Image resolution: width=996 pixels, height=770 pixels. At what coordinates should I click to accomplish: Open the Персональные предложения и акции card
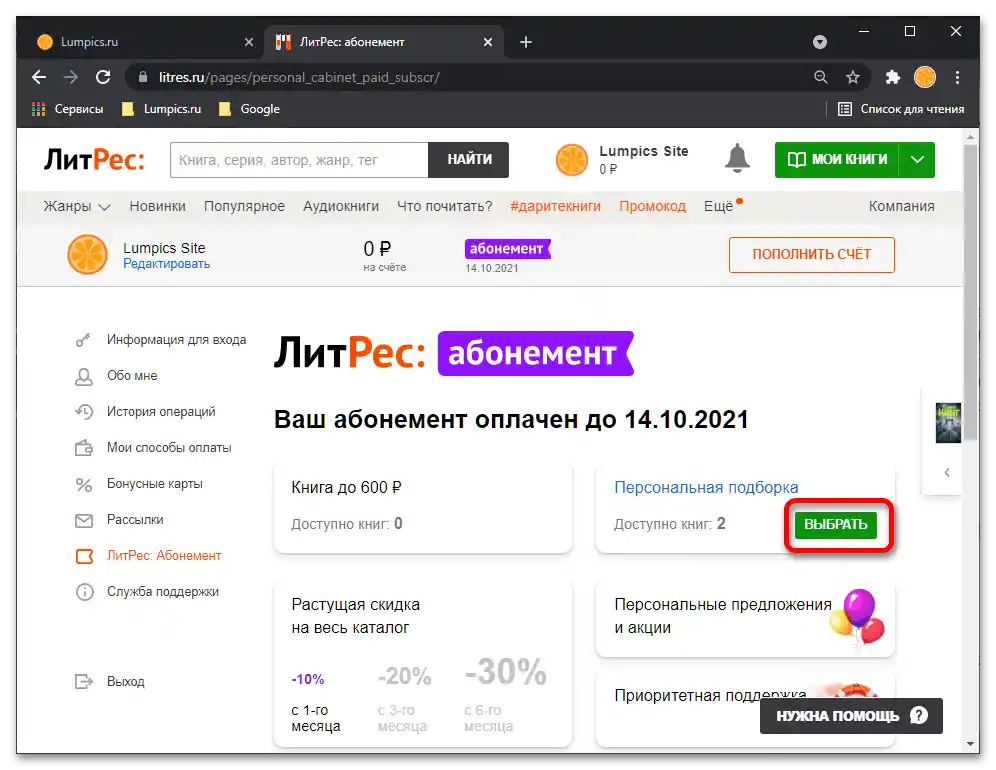coord(745,618)
